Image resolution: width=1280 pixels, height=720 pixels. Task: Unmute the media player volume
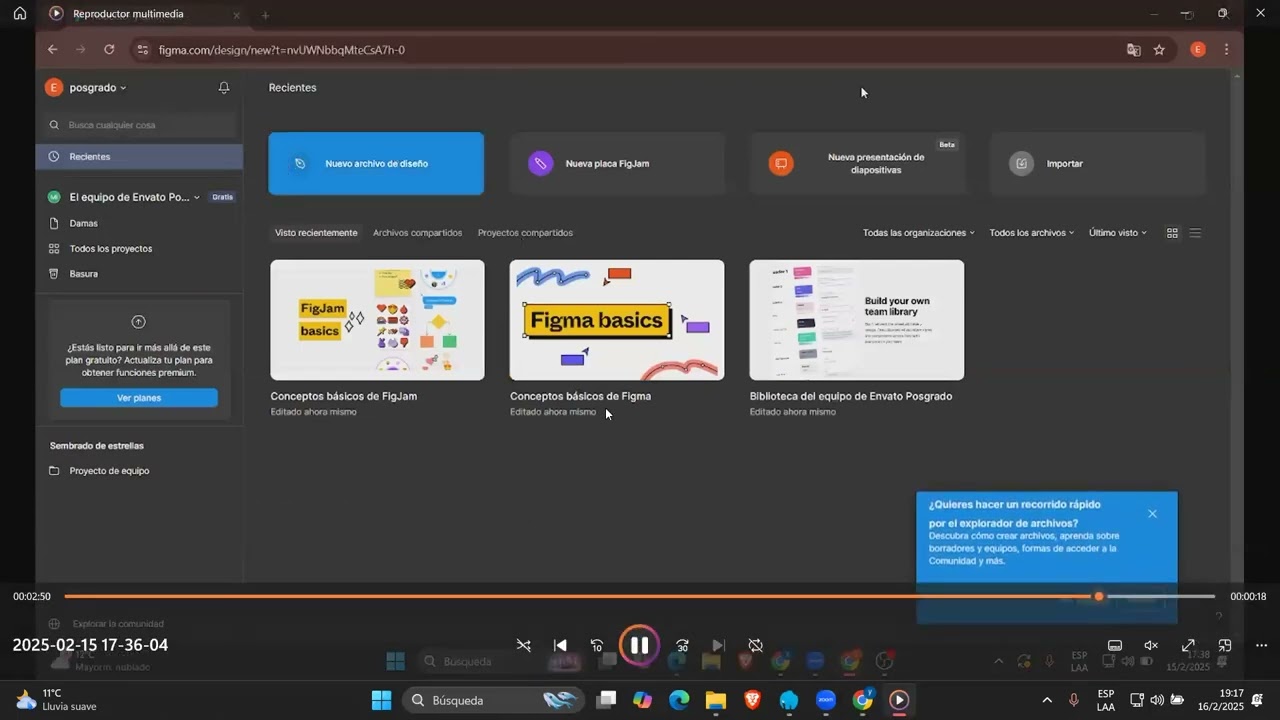pyautogui.click(x=1151, y=646)
